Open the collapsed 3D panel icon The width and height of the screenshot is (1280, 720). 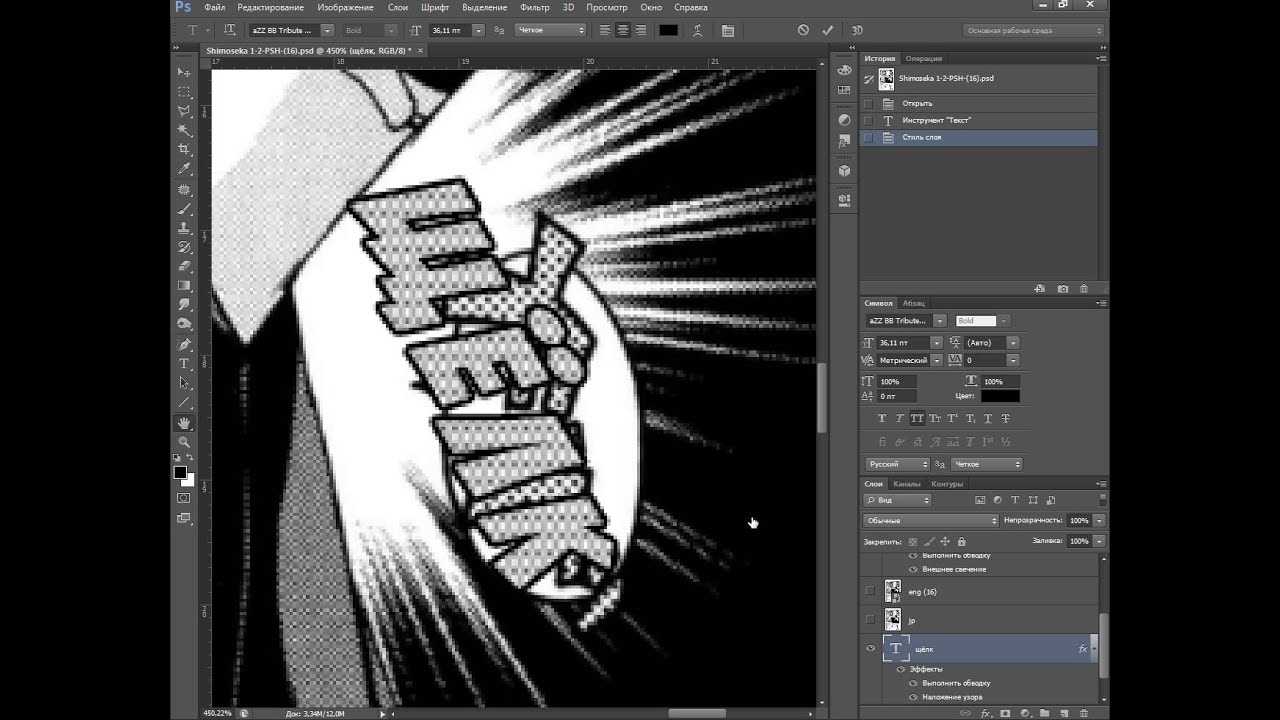(844, 171)
